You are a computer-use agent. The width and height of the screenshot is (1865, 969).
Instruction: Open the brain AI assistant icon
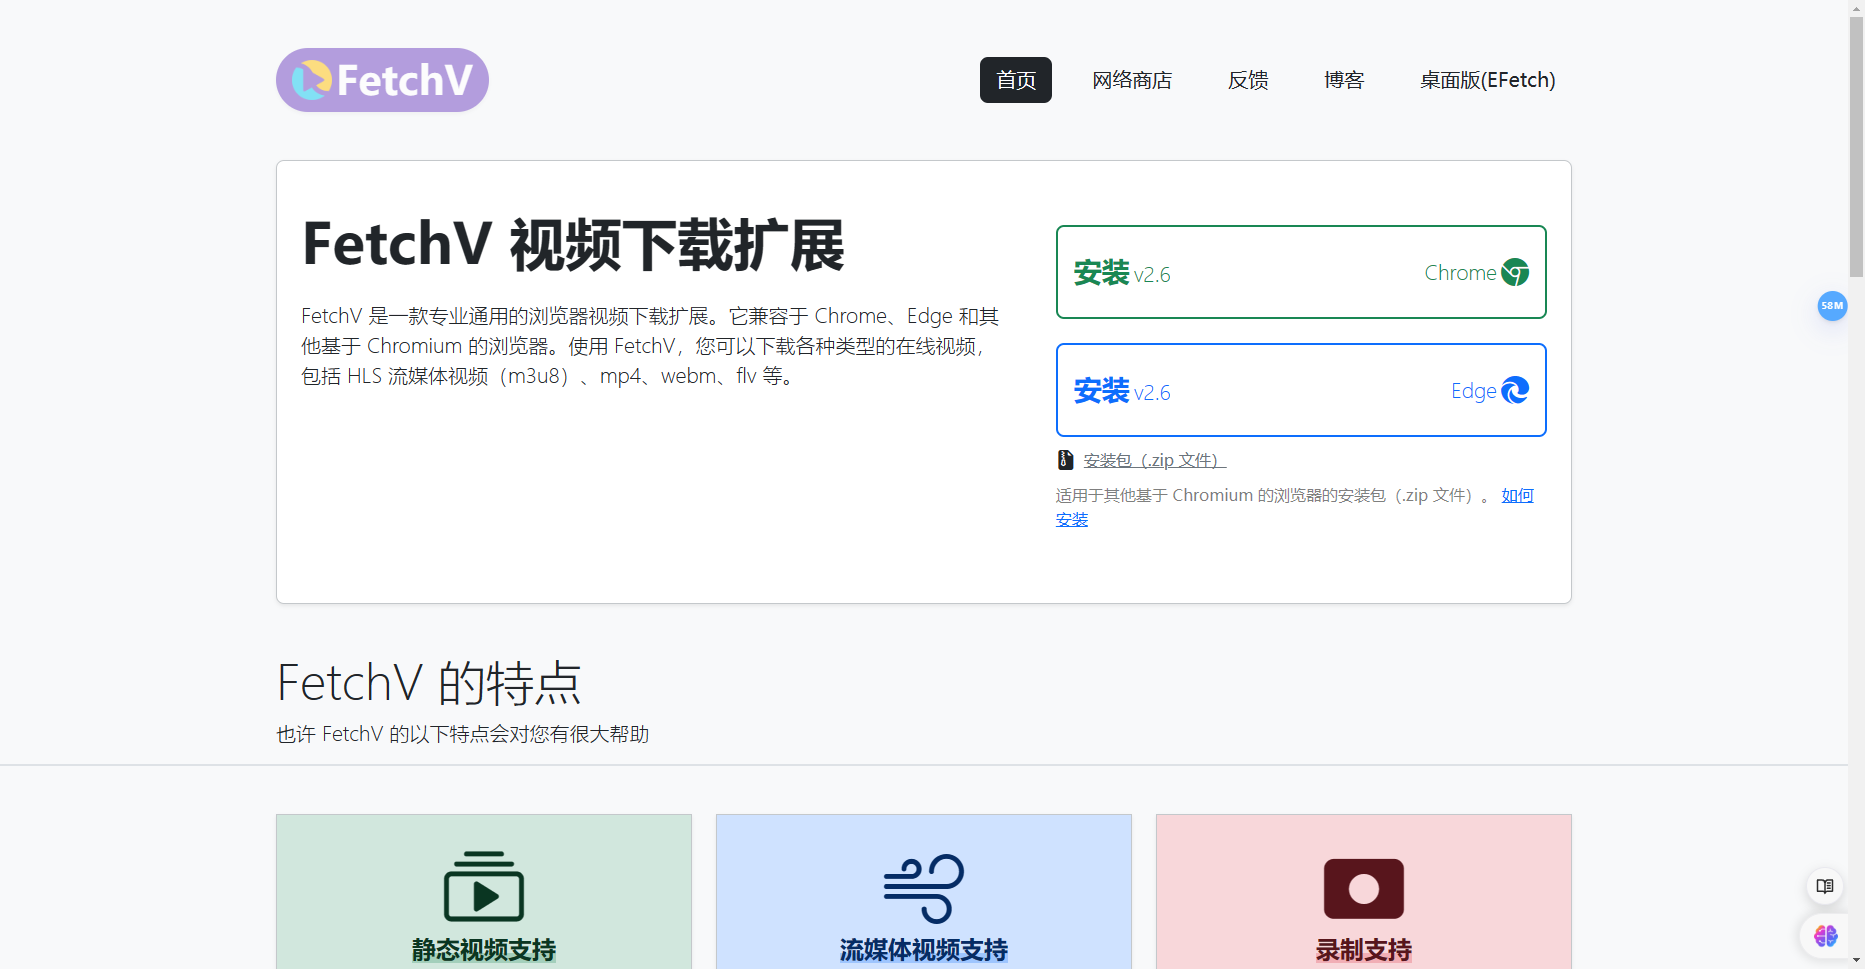coord(1826,936)
